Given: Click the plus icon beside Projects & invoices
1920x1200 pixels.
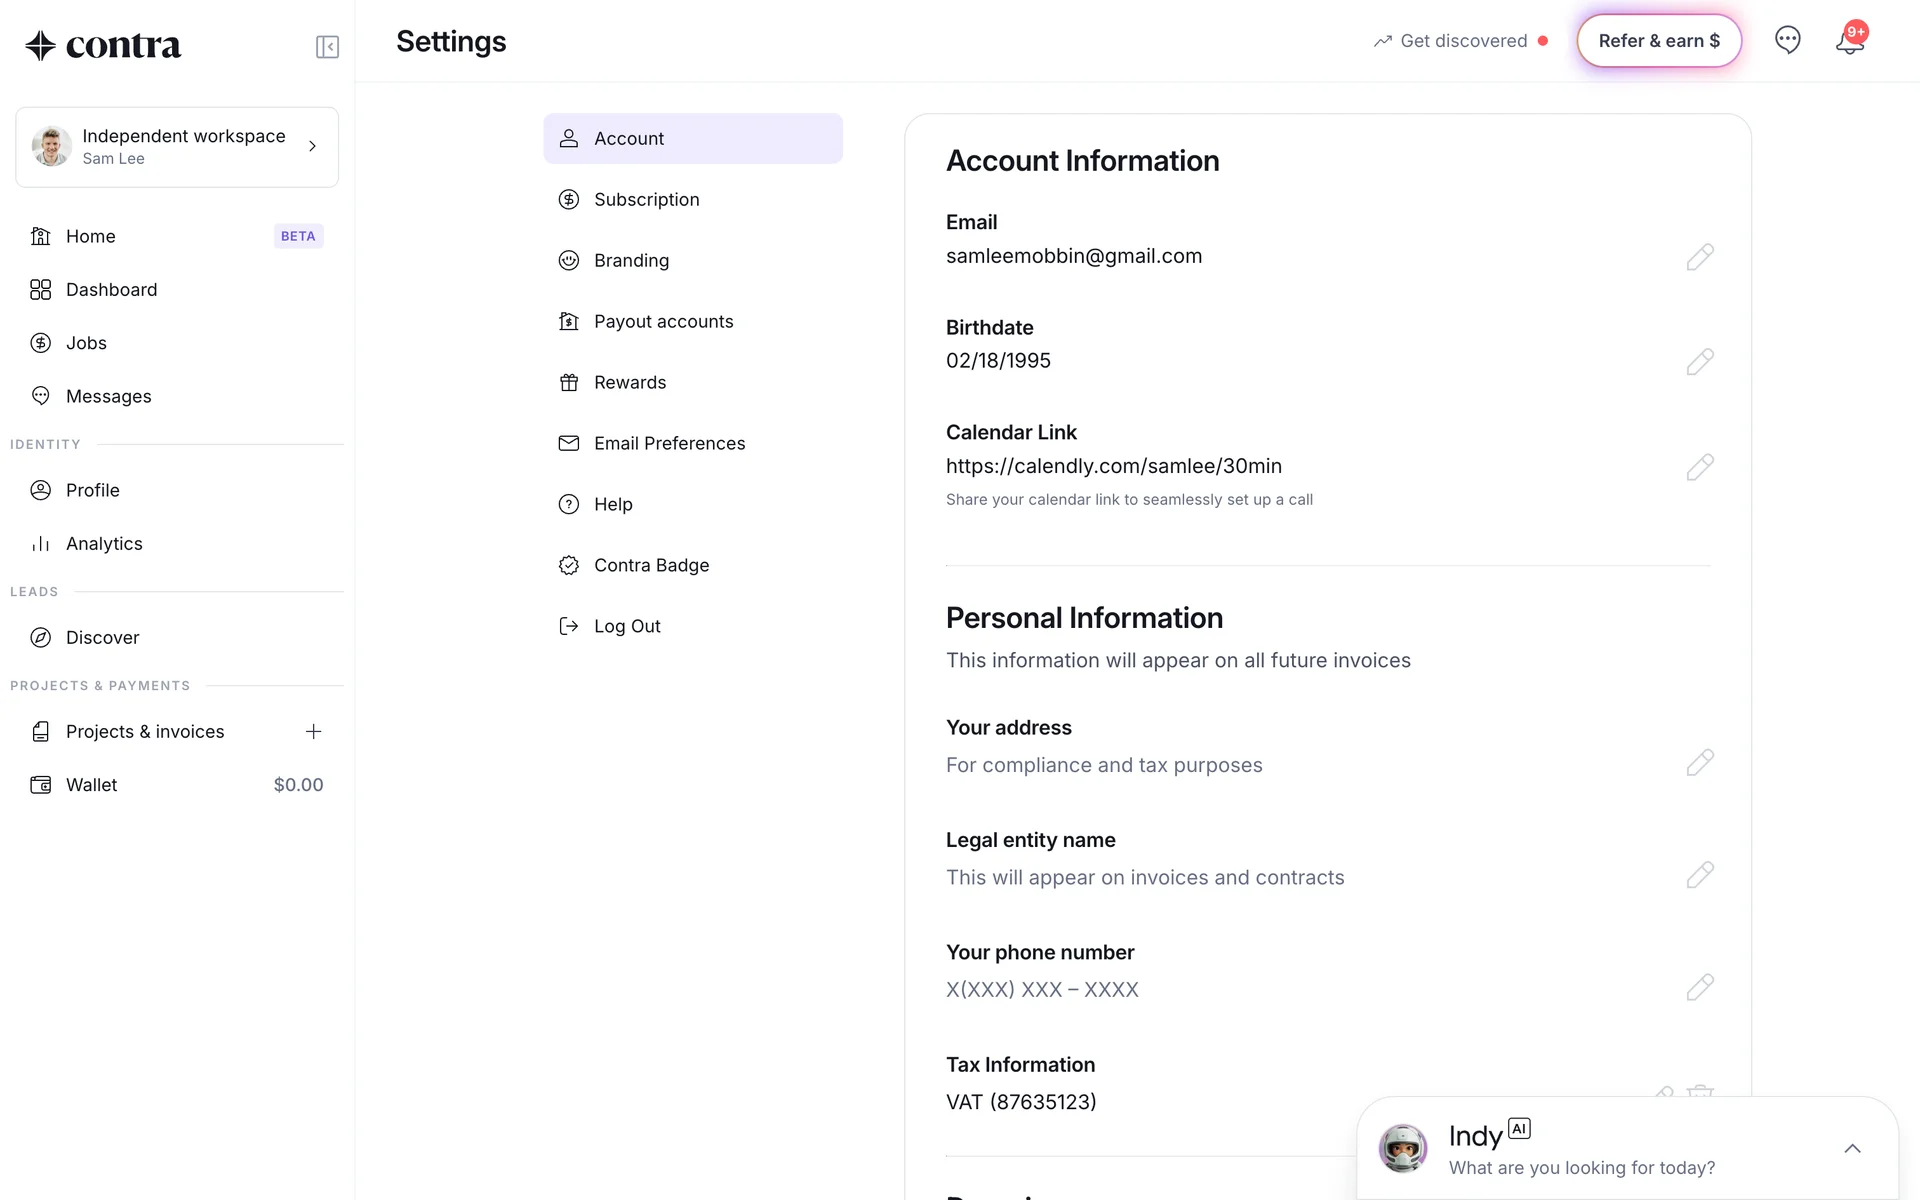Looking at the screenshot, I should (x=313, y=731).
